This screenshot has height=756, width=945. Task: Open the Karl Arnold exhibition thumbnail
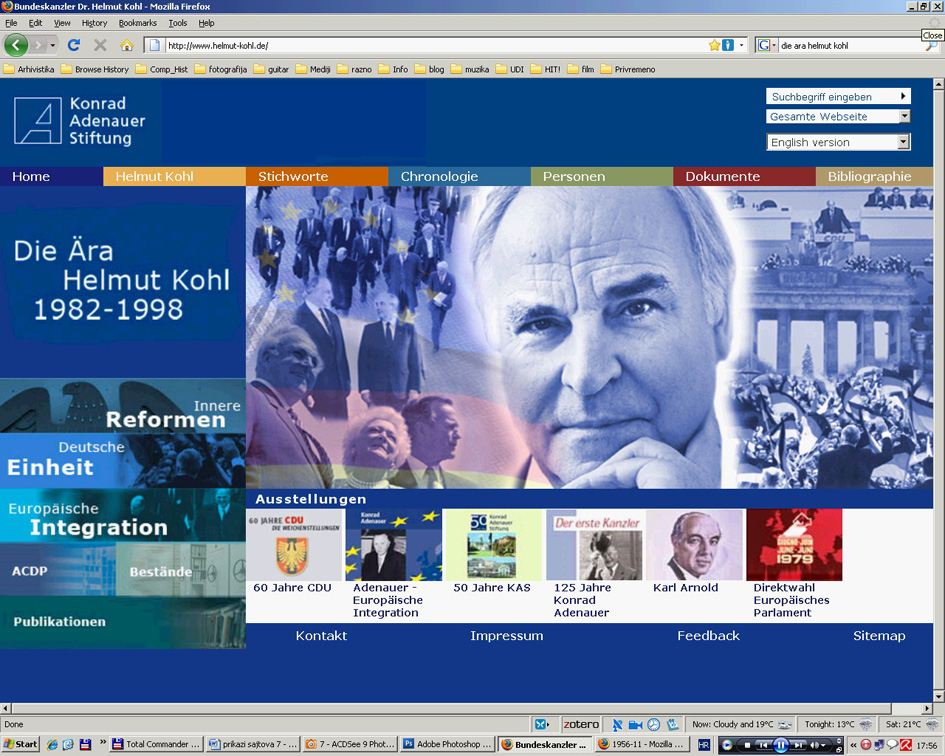tap(694, 546)
